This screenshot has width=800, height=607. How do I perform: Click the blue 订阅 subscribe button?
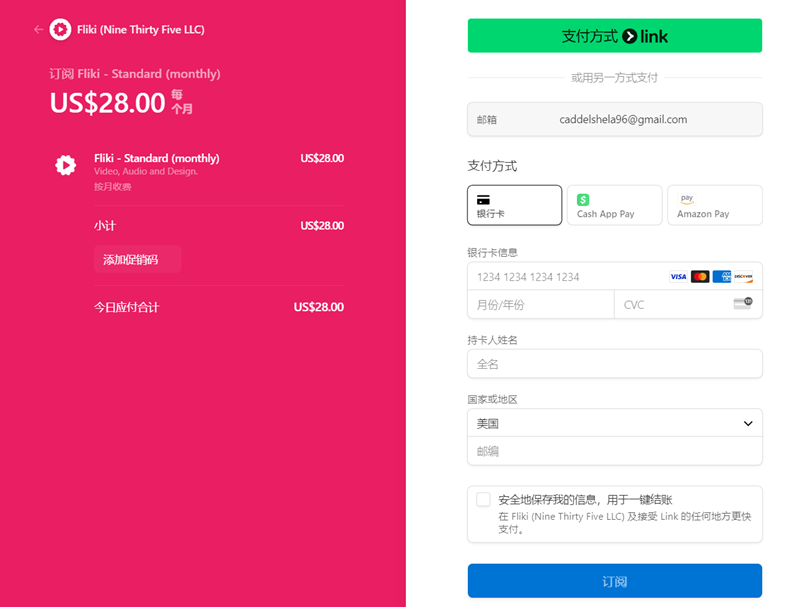(x=614, y=581)
